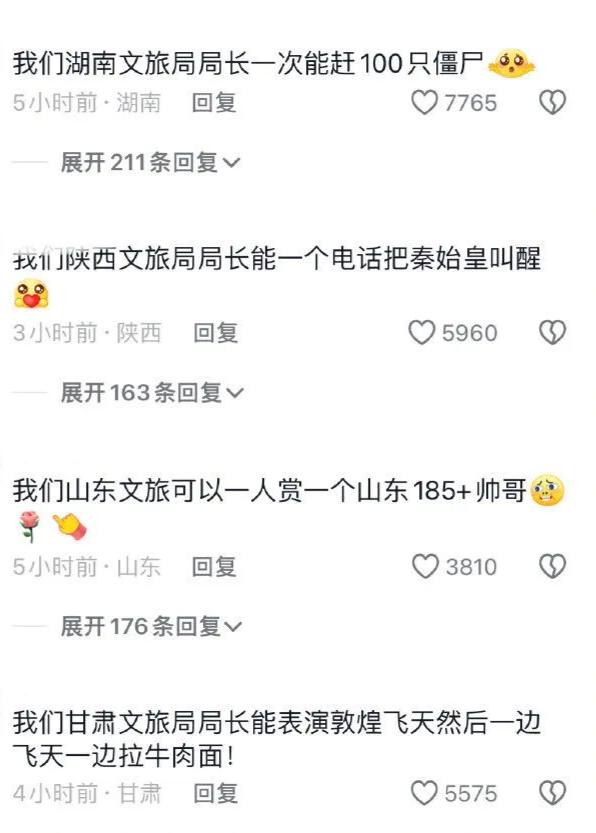This screenshot has height=833, width=596.
Task: Reply to the Gansu comment
Action: pos(215,794)
